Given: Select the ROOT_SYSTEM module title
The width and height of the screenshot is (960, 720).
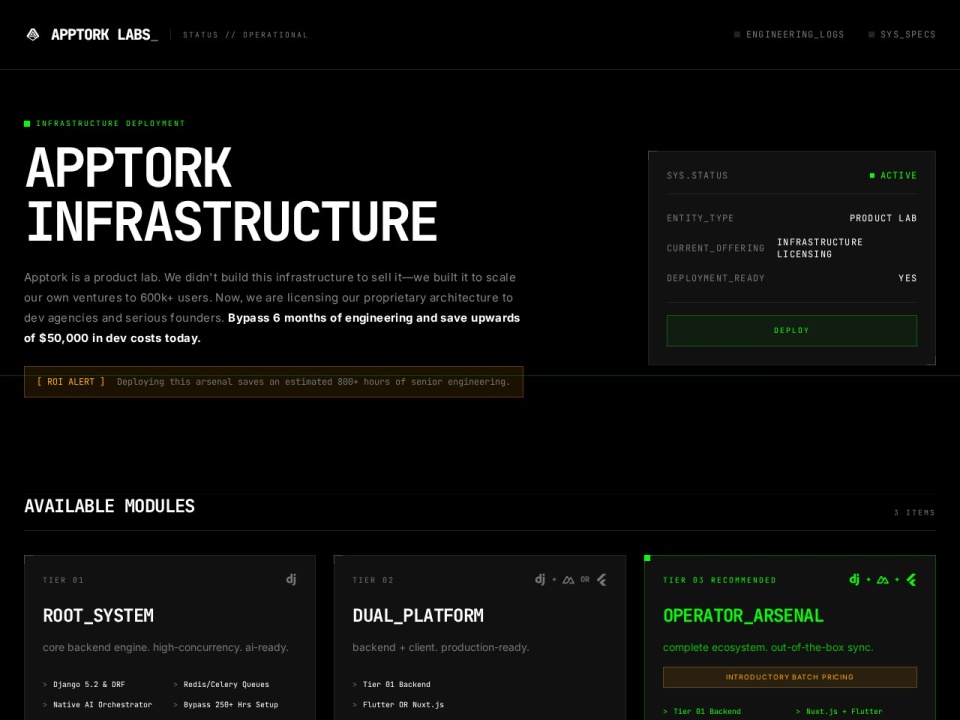Looking at the screenshot, I should point(98,615).
